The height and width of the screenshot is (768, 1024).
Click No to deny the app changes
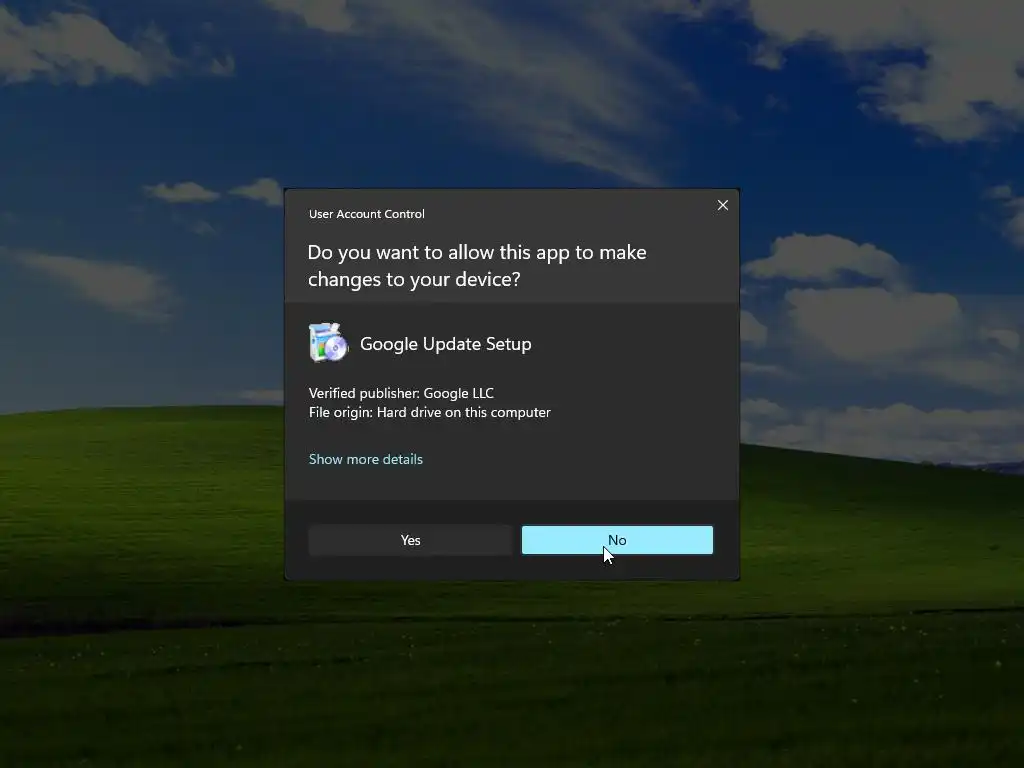pos(617,540)
